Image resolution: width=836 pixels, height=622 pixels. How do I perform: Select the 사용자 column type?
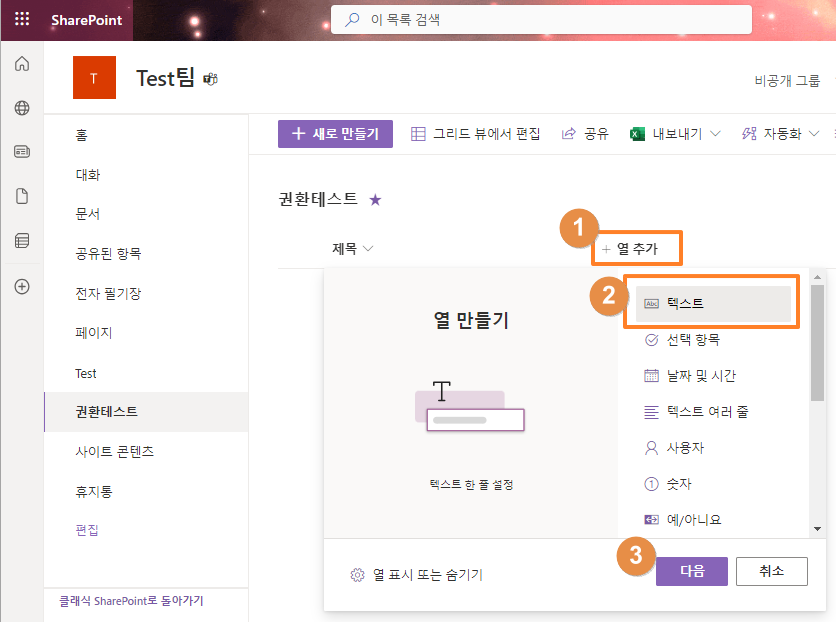(x=713, y=448)
